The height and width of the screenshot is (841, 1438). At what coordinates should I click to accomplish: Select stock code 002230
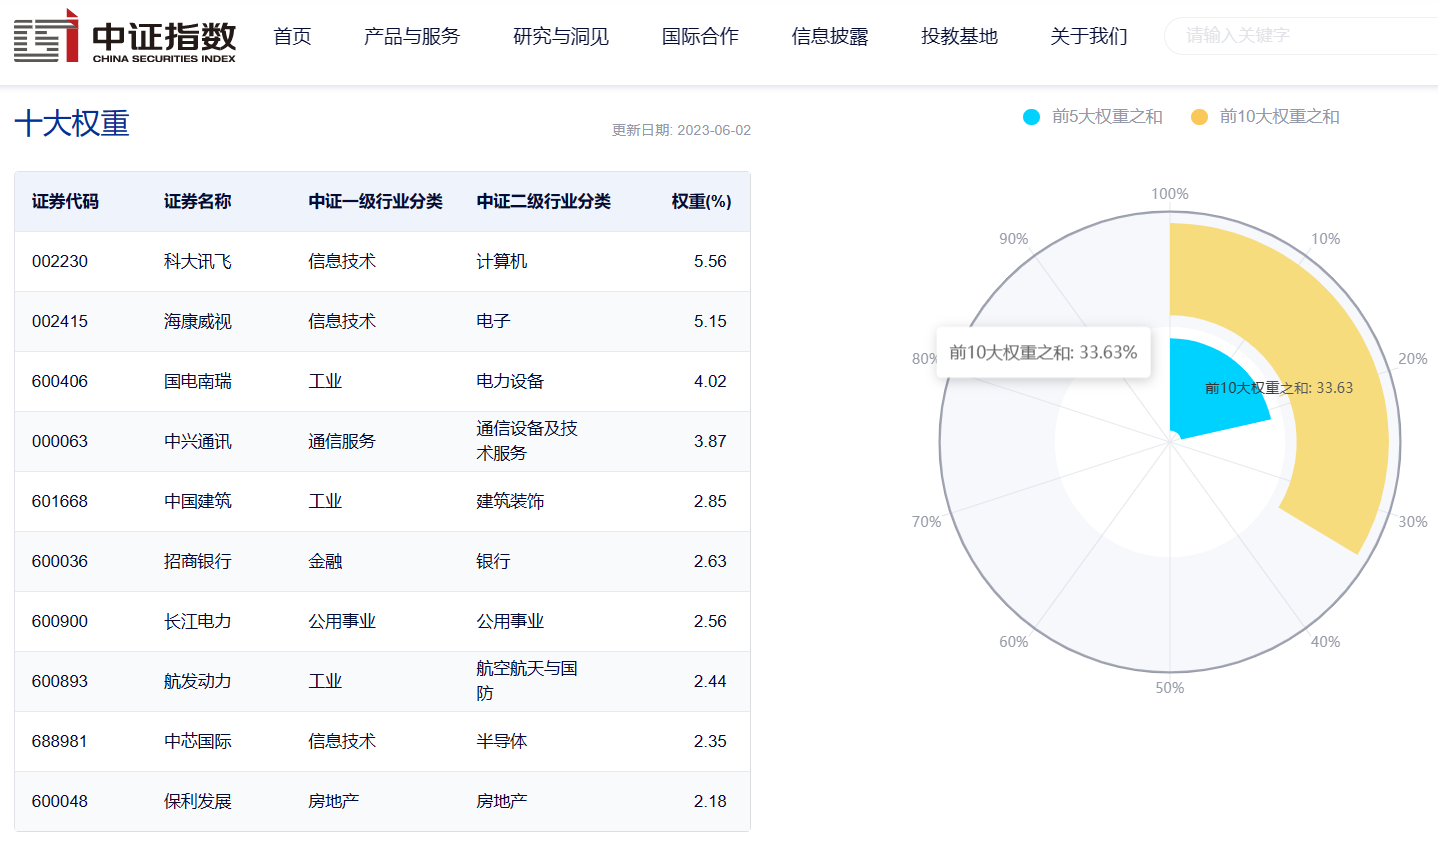(x=60, y=262)
